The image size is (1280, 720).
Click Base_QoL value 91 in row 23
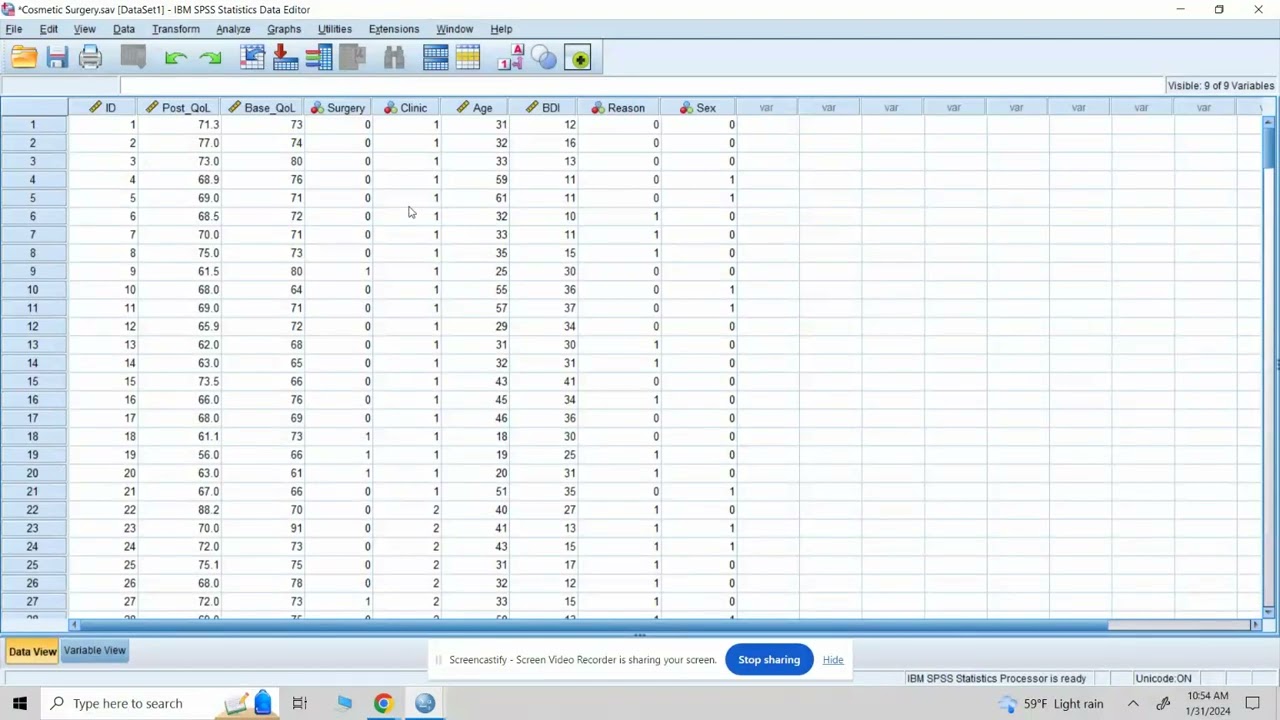point(263,528)
